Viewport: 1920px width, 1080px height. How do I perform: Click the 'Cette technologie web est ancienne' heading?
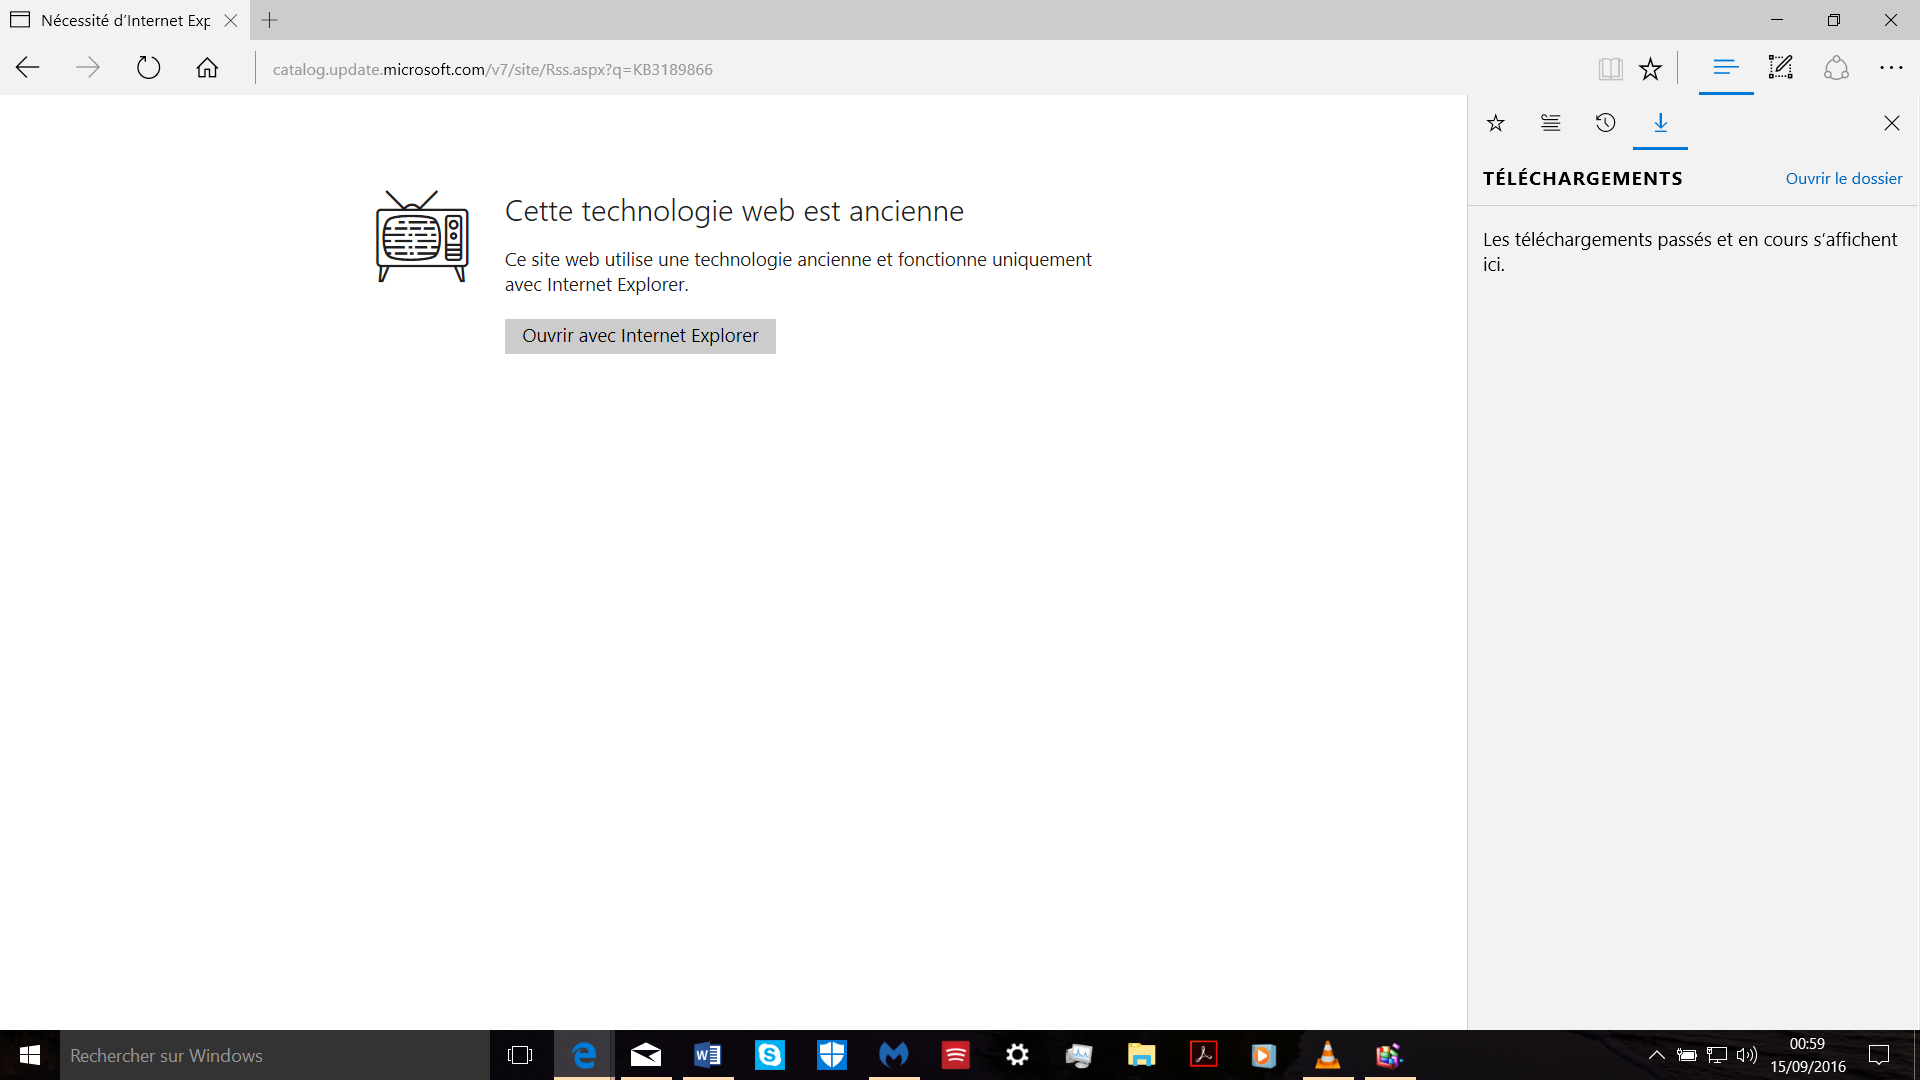click(734, 211)
